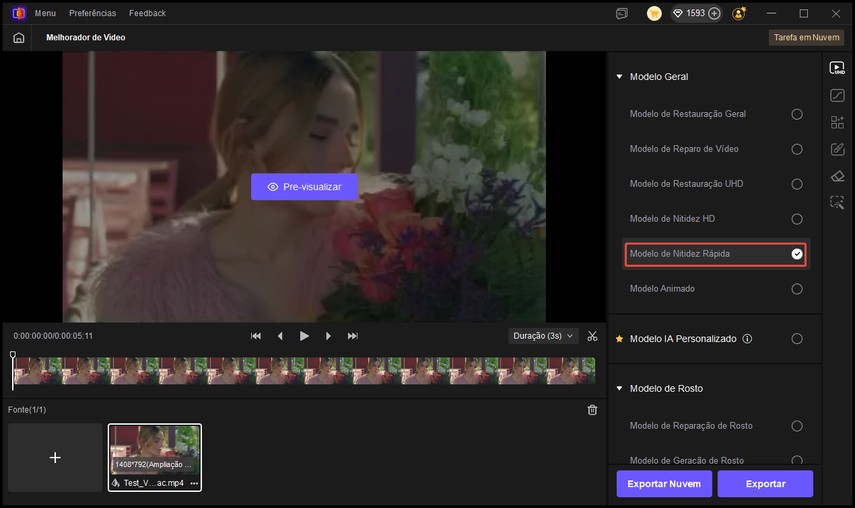The image size is (855, 508).
Task: Open the Preferências menu
Action: [92, 13]
